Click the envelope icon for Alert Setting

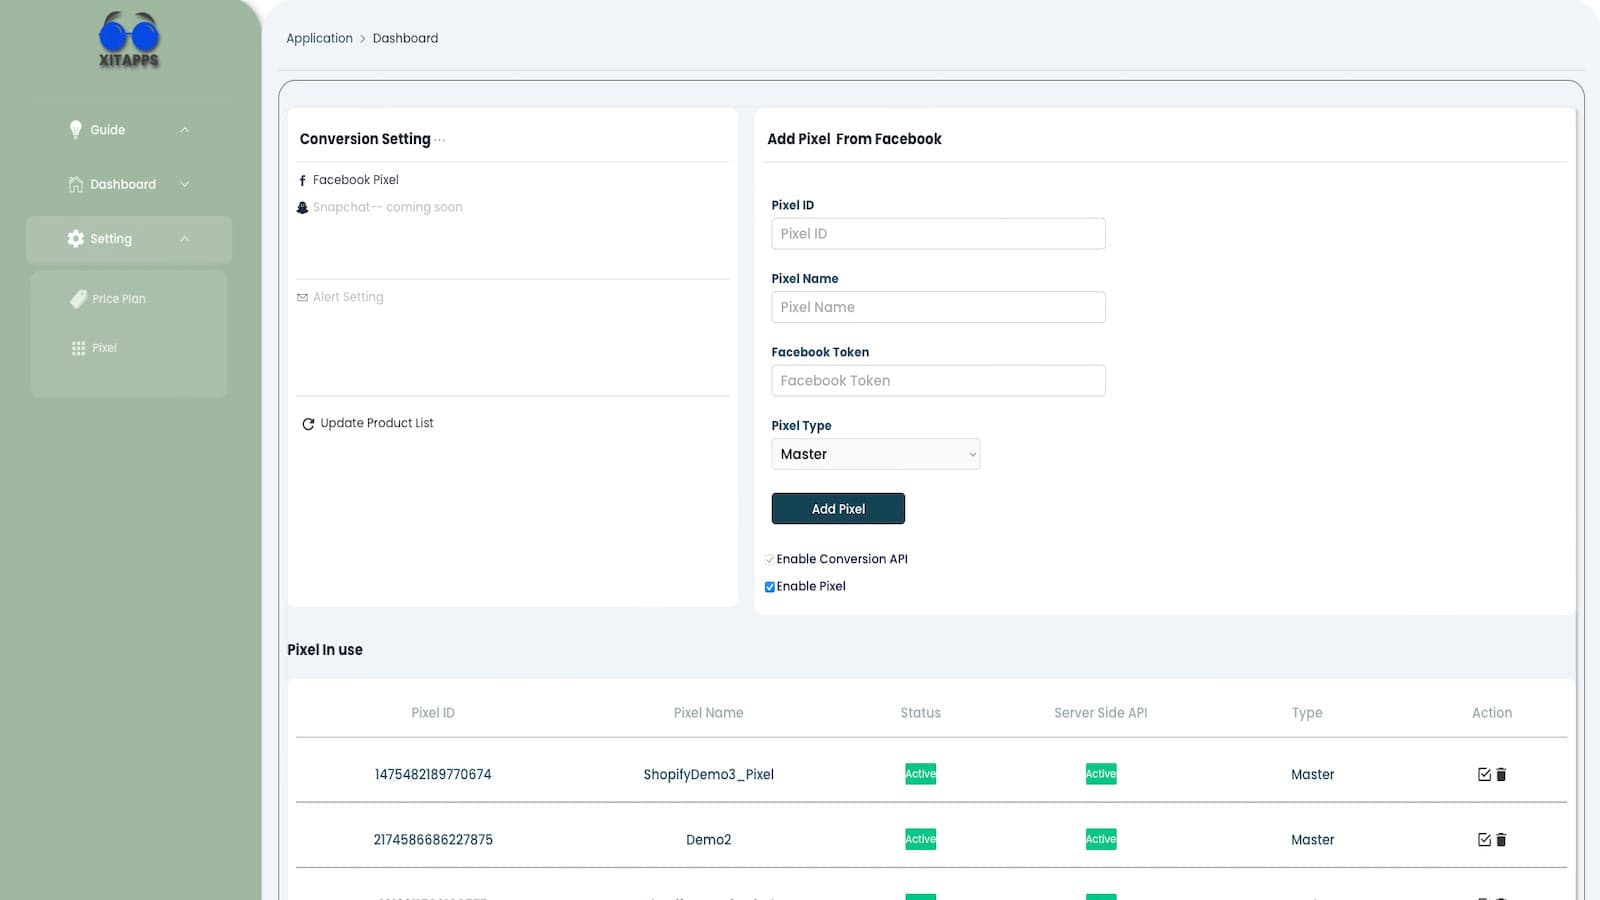coord(302,298)
